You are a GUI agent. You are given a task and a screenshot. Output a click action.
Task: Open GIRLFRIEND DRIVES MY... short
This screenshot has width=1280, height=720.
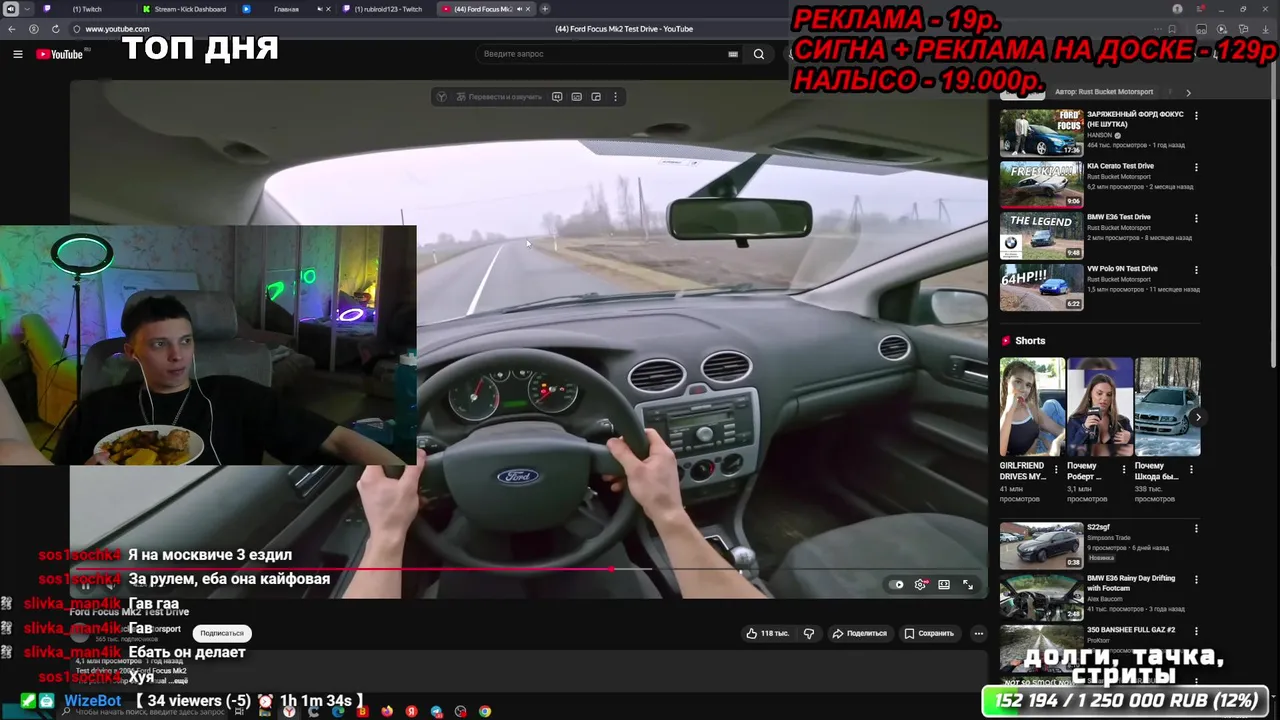1032,407
